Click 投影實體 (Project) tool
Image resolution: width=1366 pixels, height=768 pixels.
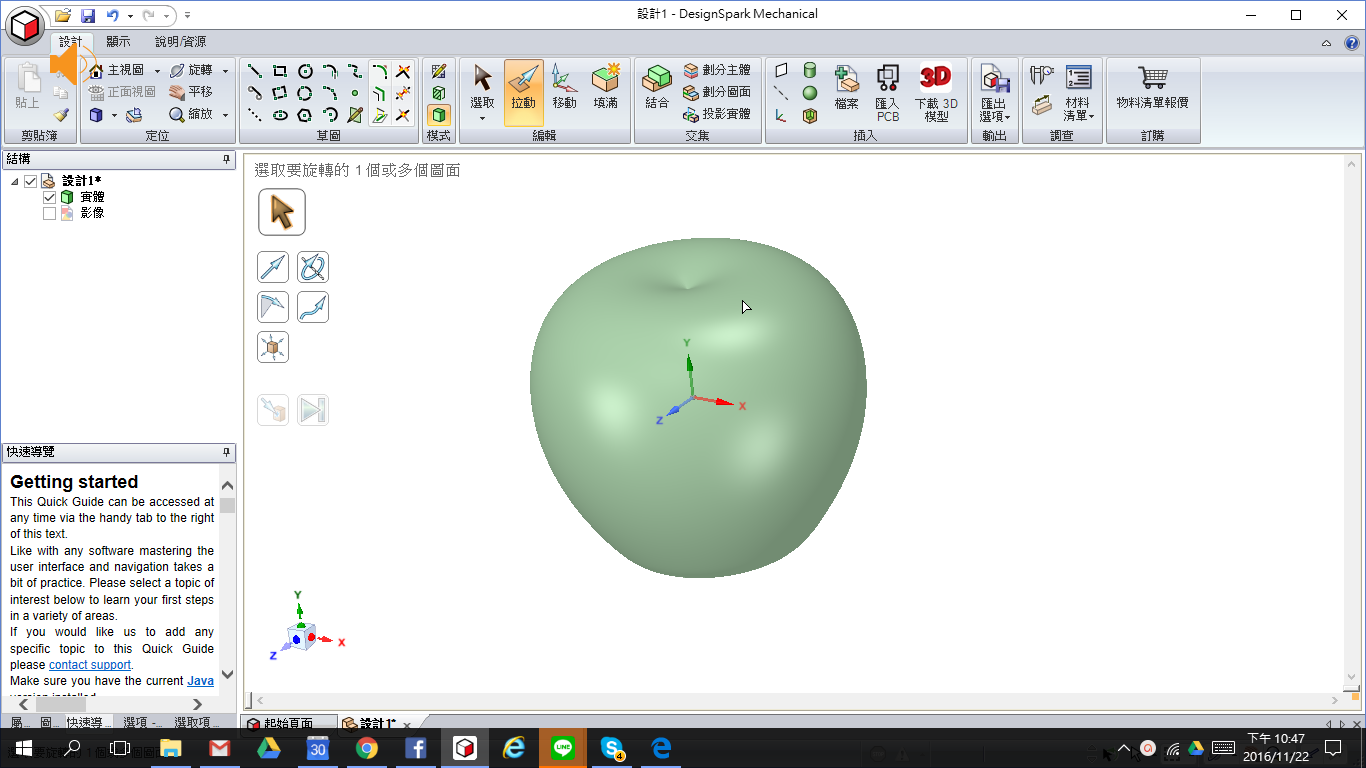coord(717,114)
